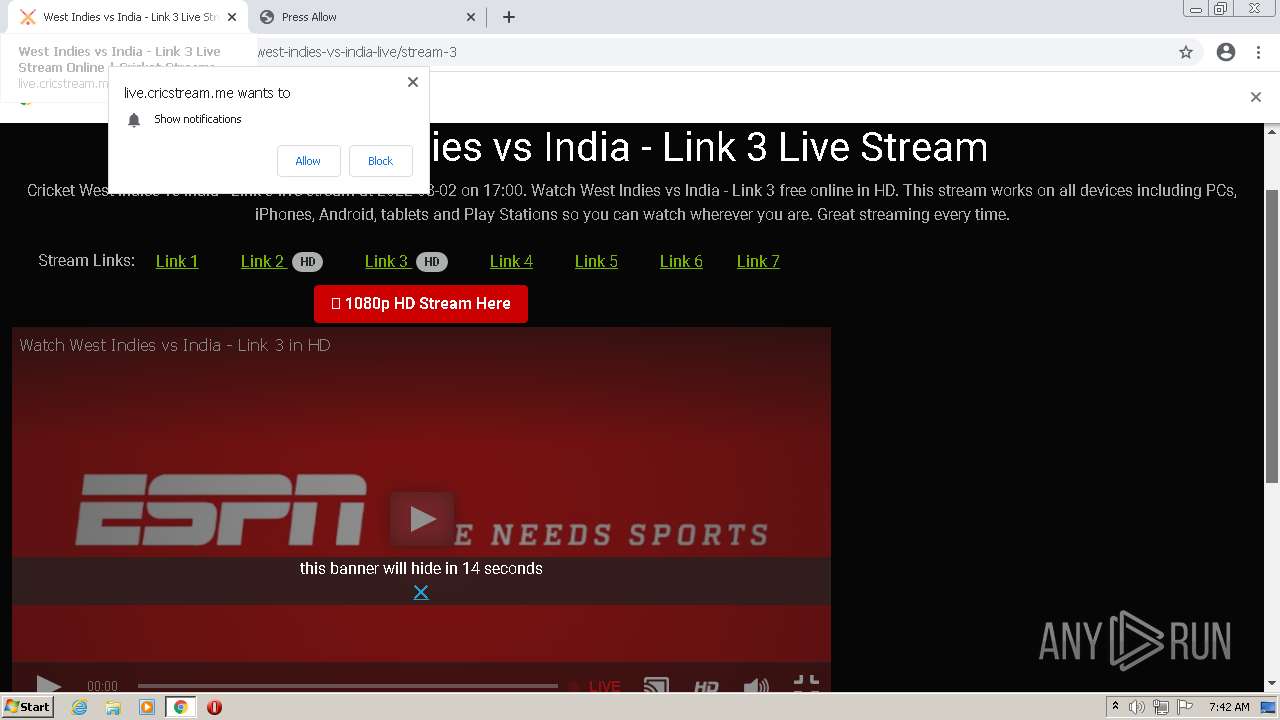Screen dimensions: 1280x720
Task: Open the Windows Start menu
Action: 27,707
